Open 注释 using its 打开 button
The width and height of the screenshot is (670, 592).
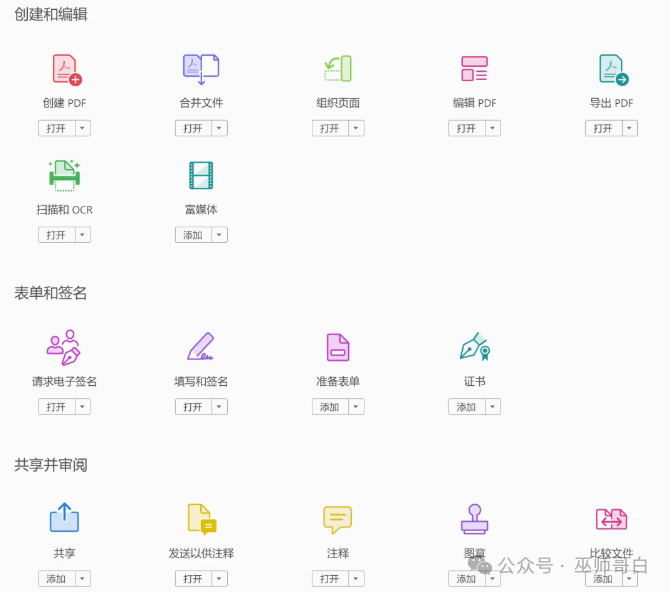[x=330, y=578]
